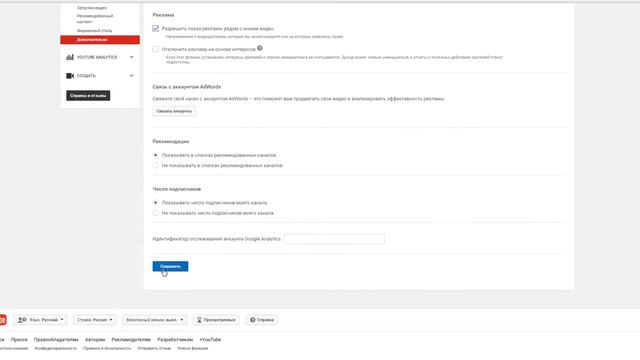Open the Новые функции footer link

tap(193, 348)
